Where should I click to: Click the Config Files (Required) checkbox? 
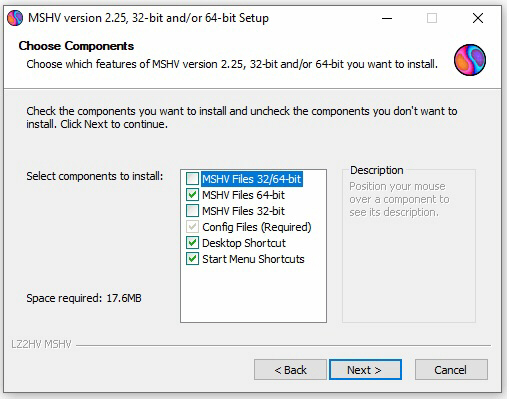click(192, 227)
